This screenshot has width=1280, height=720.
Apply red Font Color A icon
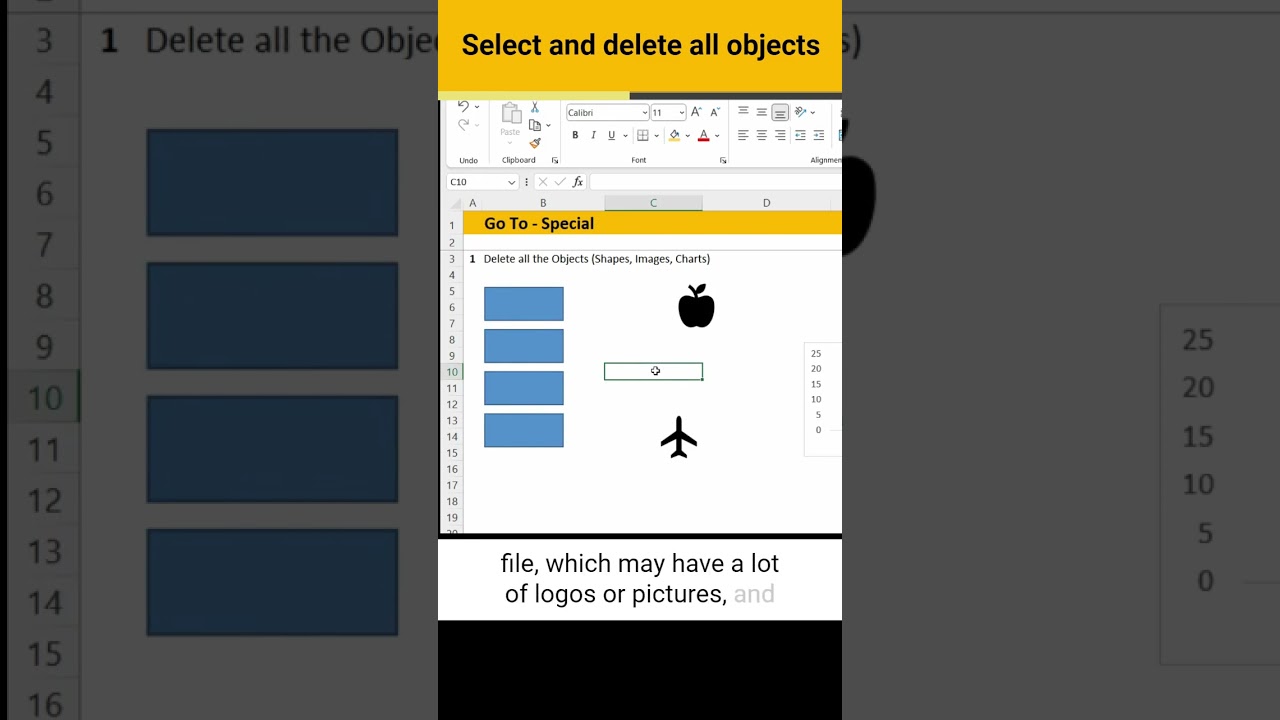(704, 135)
